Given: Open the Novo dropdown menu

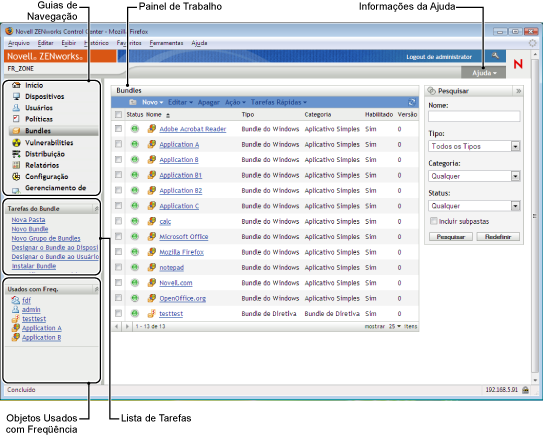Looking at the screenshot, I should pyautogui.click(x=152, y=102).
